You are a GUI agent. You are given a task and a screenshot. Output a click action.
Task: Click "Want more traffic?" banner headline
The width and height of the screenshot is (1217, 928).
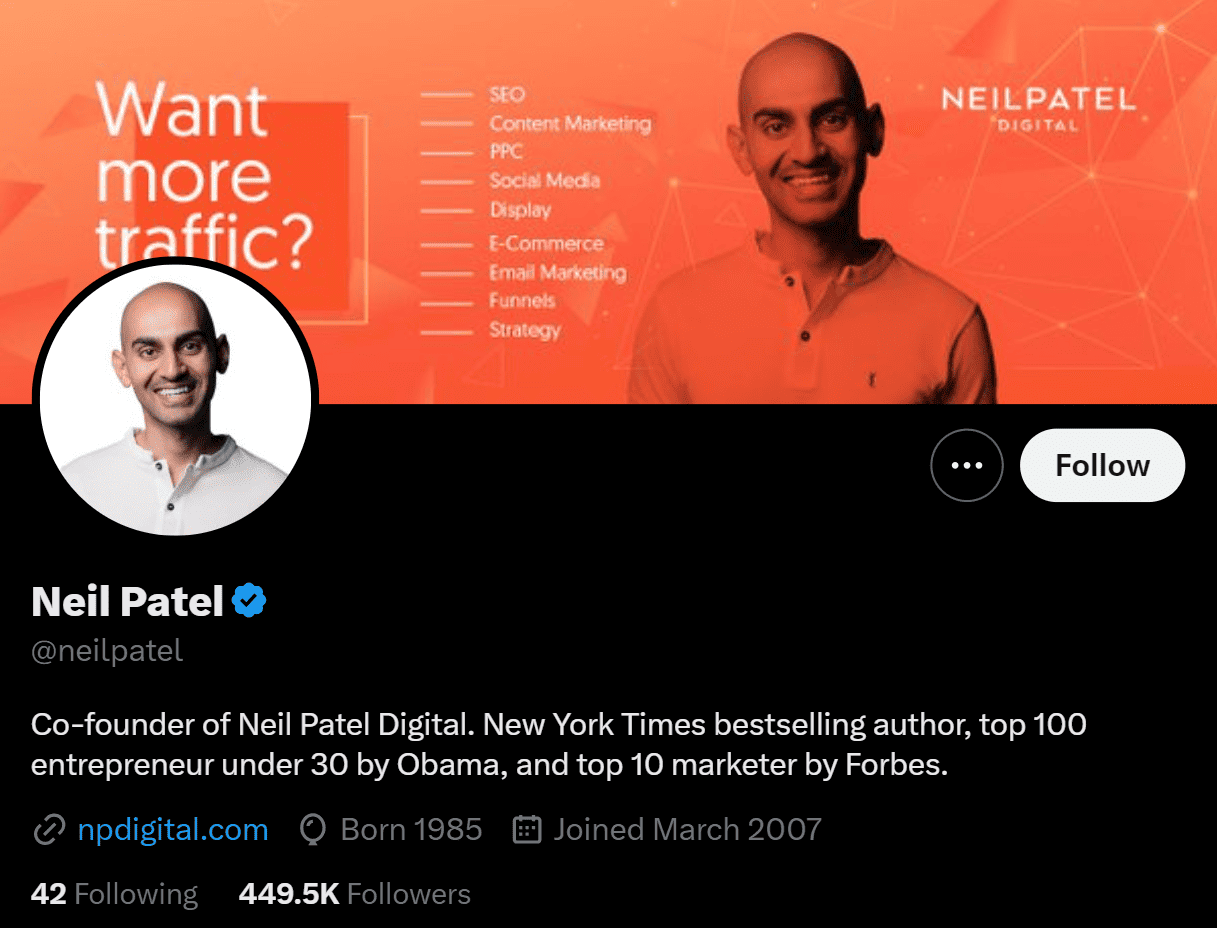204,172
